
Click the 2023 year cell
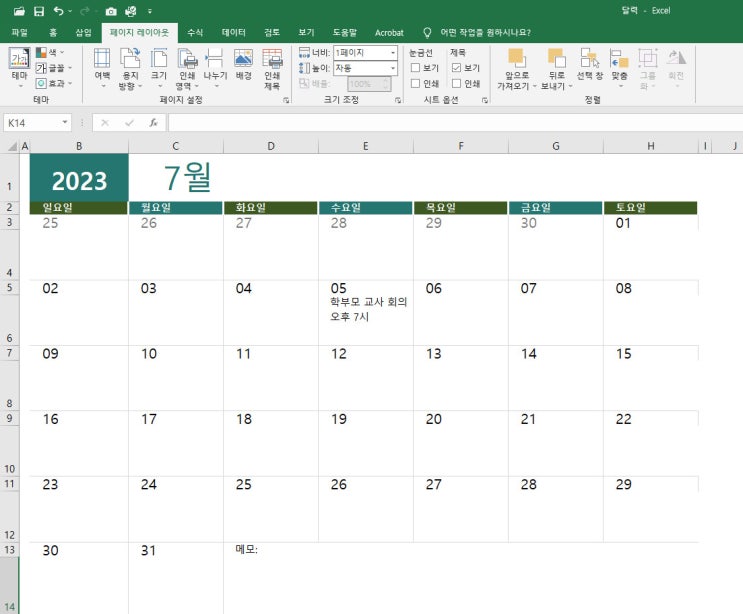[79, 178]
